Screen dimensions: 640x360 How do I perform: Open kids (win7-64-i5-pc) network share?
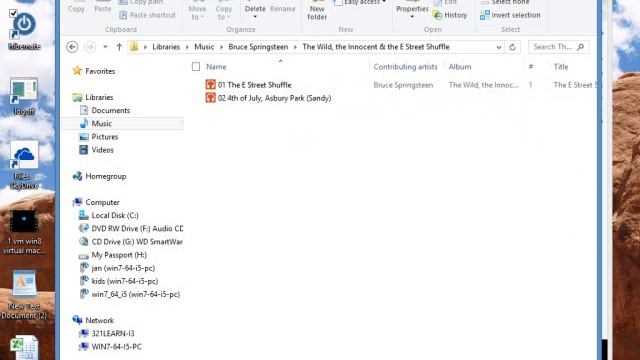(x=124, y=281)
